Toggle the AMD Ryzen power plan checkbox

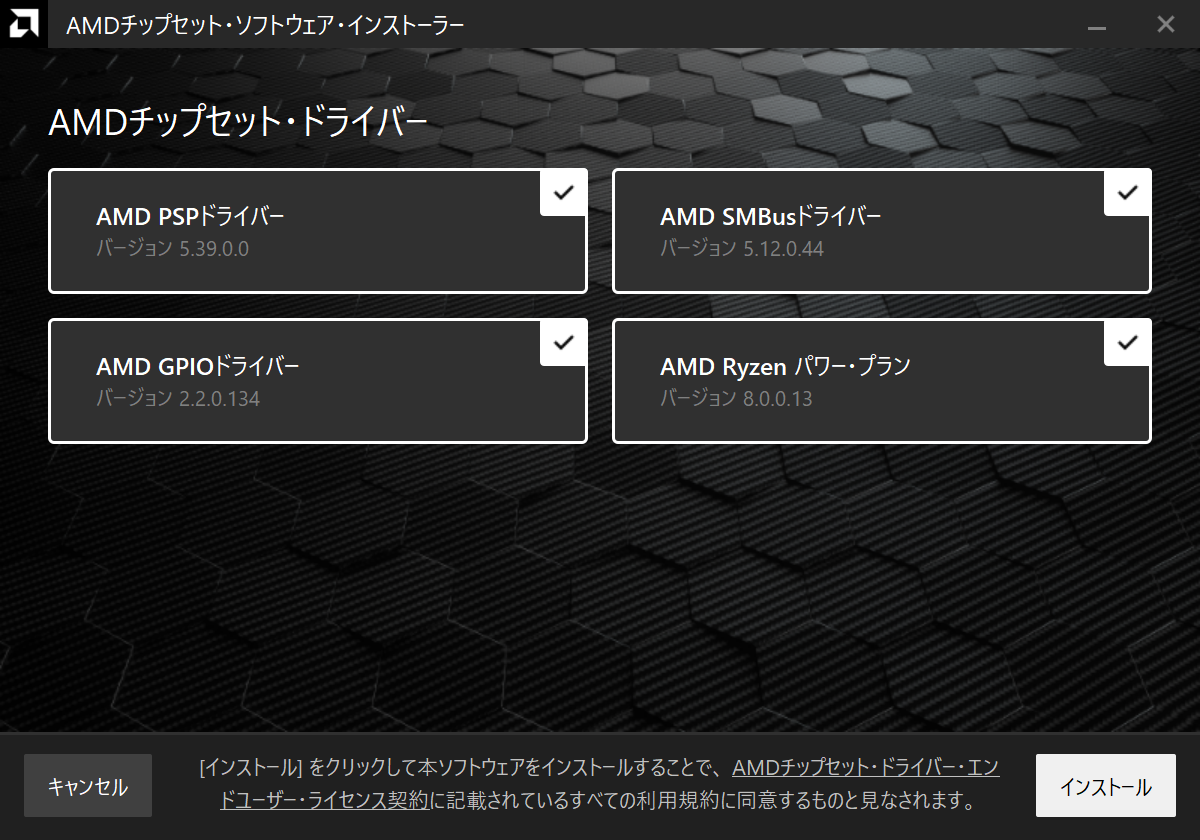point(1128,343)
